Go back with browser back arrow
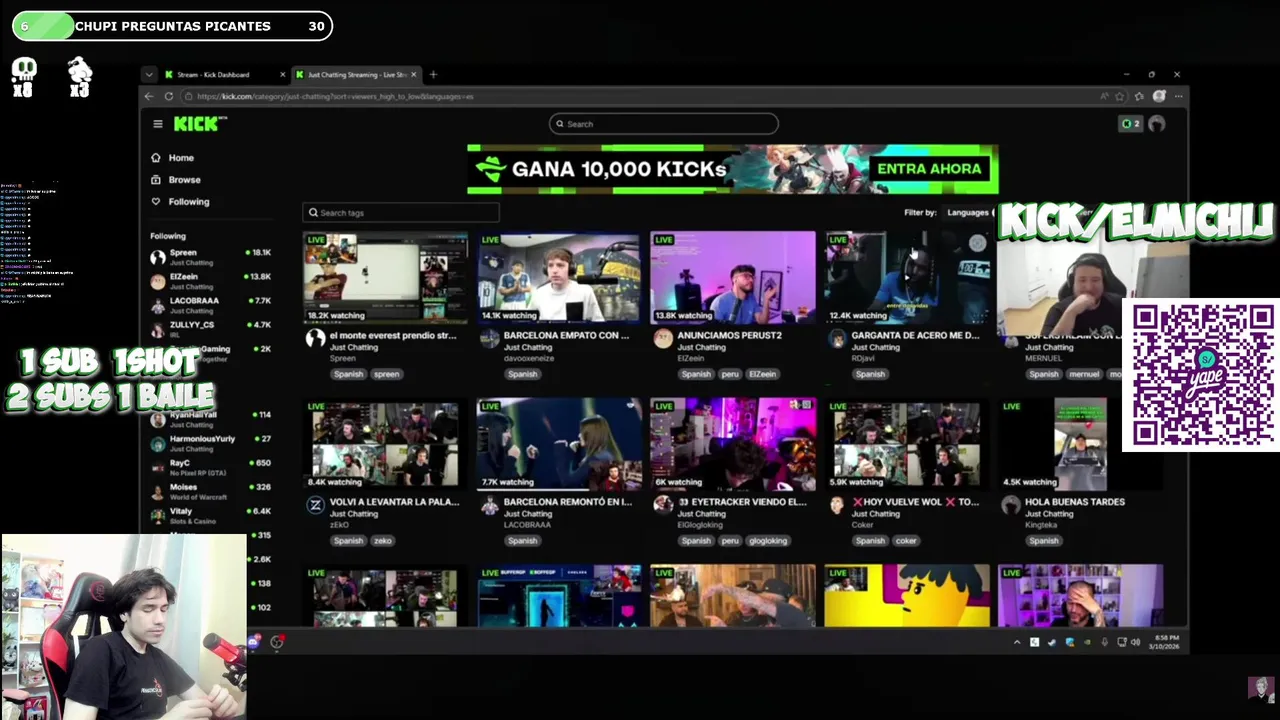 tap(149, 96)
